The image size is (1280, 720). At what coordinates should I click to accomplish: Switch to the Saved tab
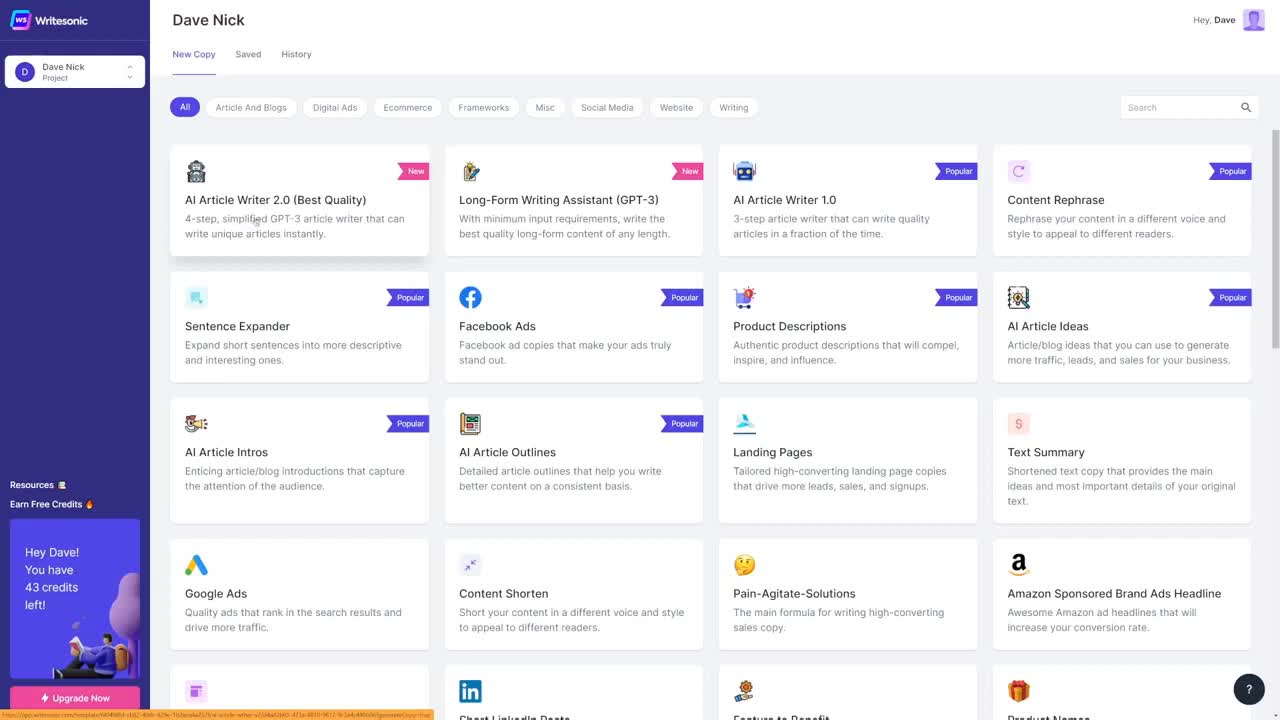(248, 54)
